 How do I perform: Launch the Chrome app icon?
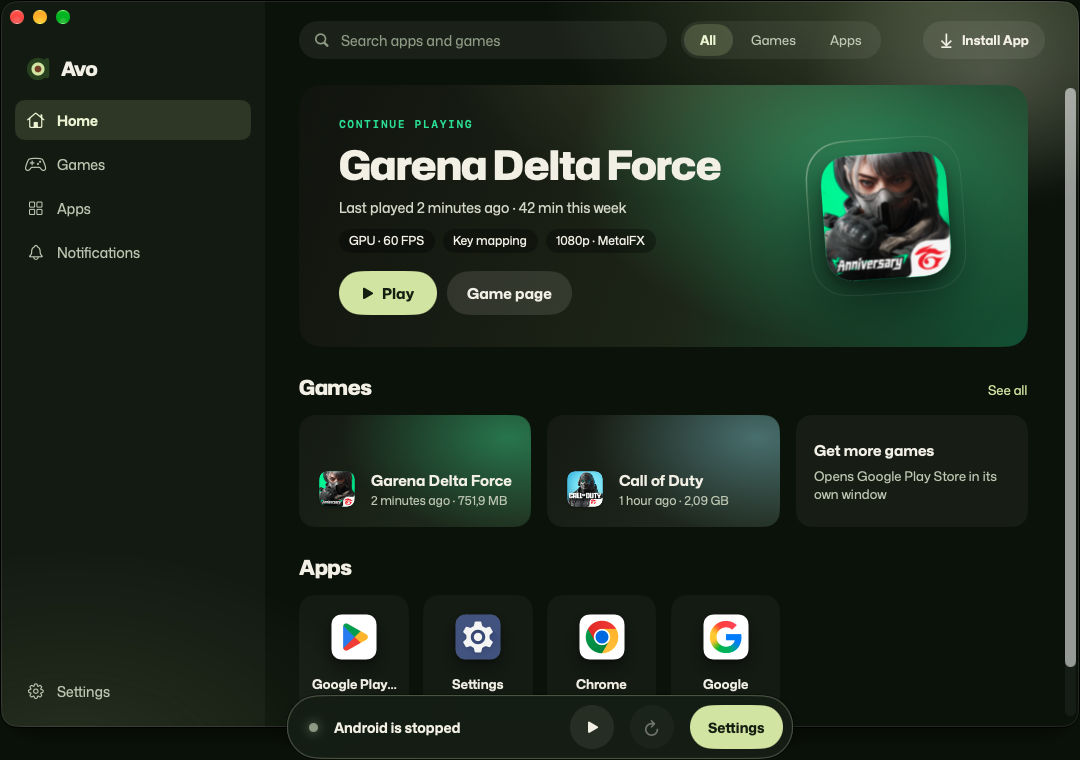pos(601,637)
